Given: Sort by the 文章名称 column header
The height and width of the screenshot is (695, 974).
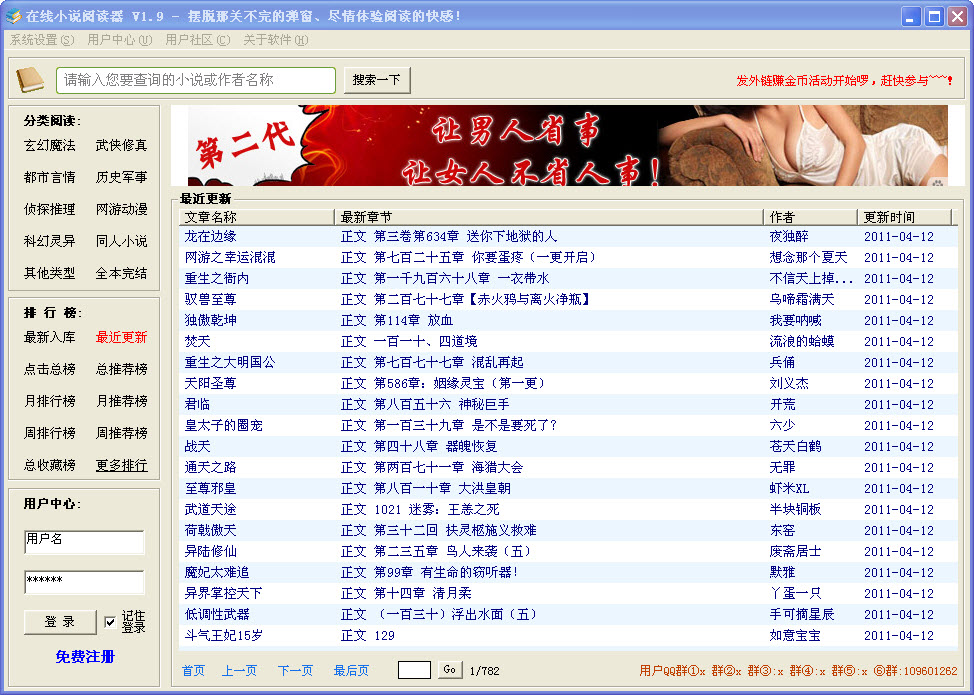Looking at the screenshot, I should point(257,217).
